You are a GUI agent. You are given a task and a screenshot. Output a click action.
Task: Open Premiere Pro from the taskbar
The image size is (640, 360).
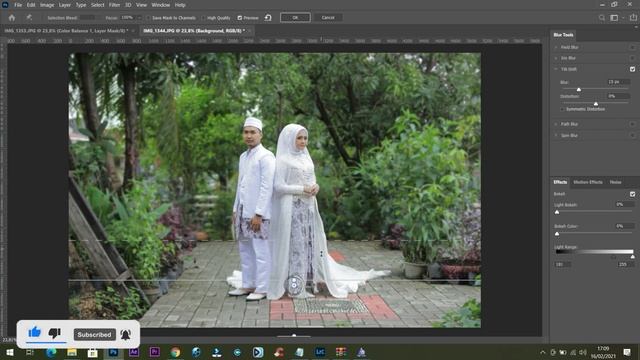coord(154,352)
